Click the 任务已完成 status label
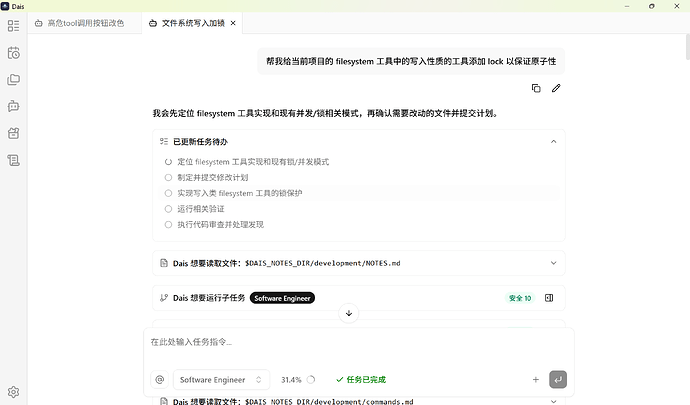This screenshot has width=690, height=405. click(361, 379)
